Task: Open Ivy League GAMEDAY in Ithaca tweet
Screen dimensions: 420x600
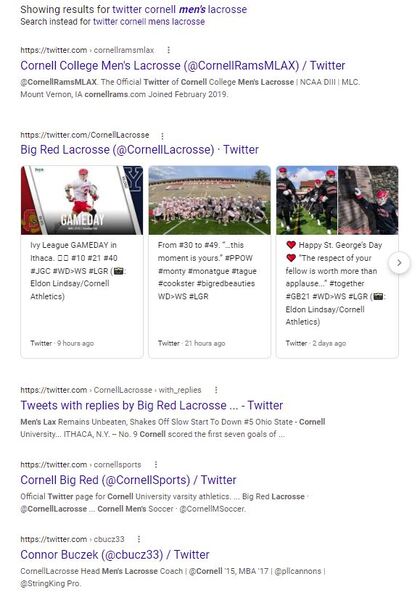Action: point(78,271)
